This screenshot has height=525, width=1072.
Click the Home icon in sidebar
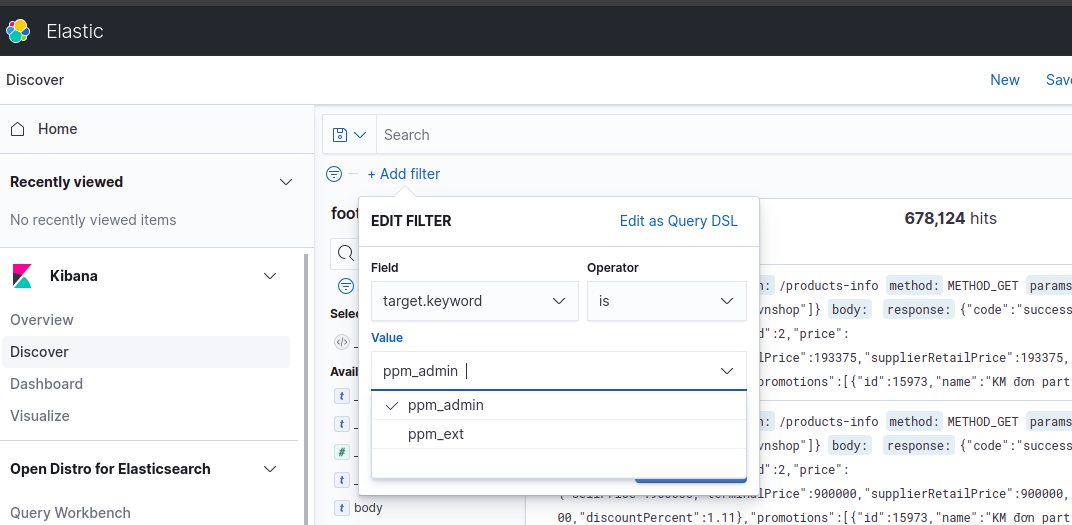[x=18, y=129]
